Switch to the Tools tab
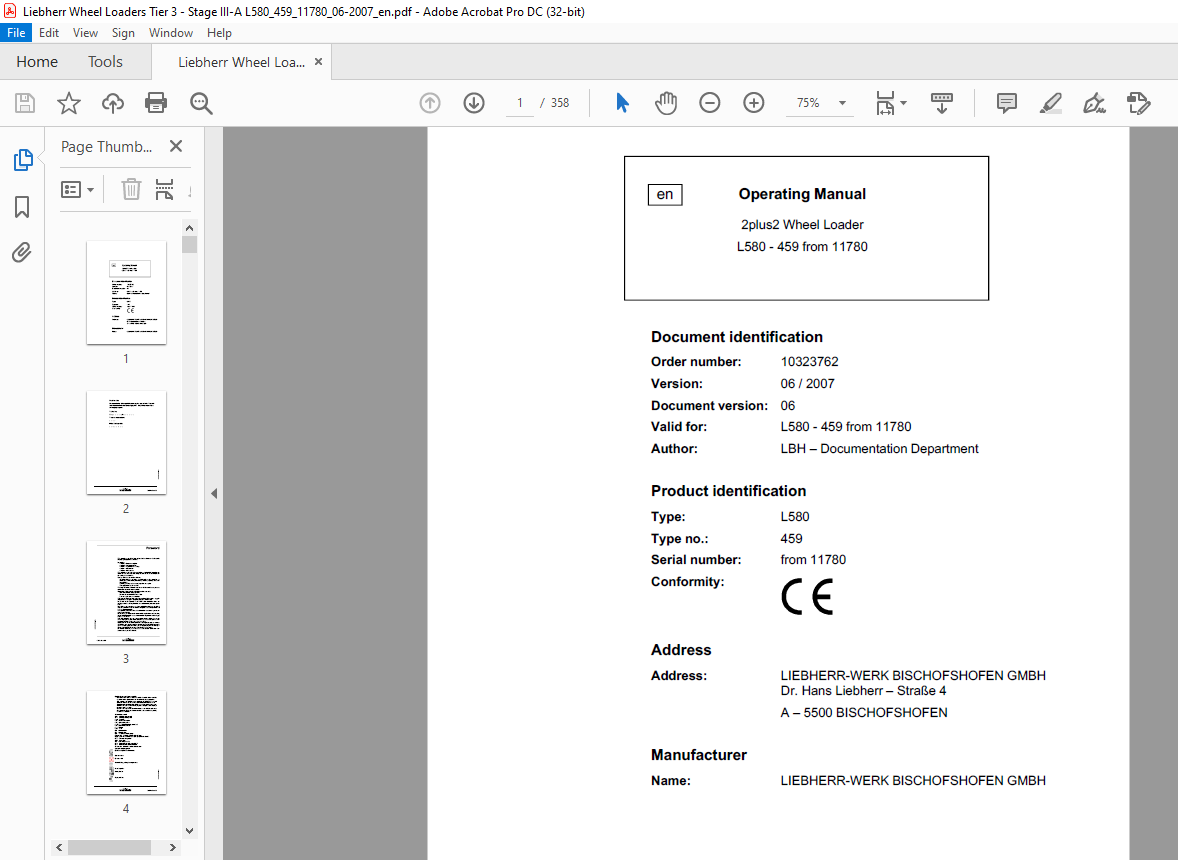The image size is (1178, 860). (x=105, y=62)
